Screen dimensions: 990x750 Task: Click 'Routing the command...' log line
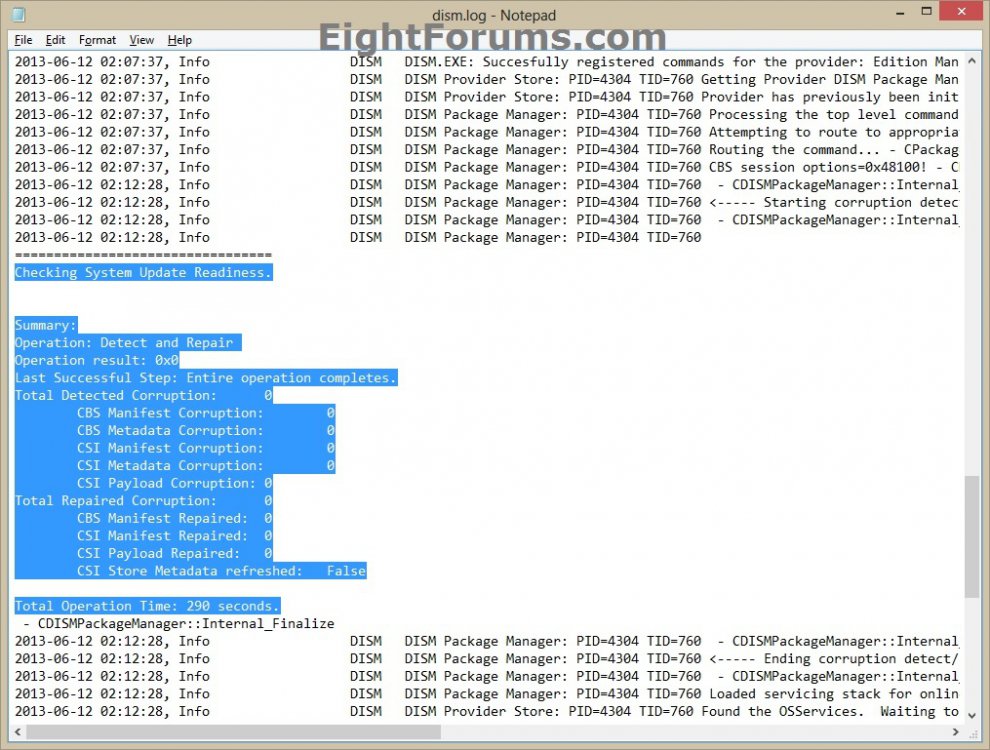486,150
